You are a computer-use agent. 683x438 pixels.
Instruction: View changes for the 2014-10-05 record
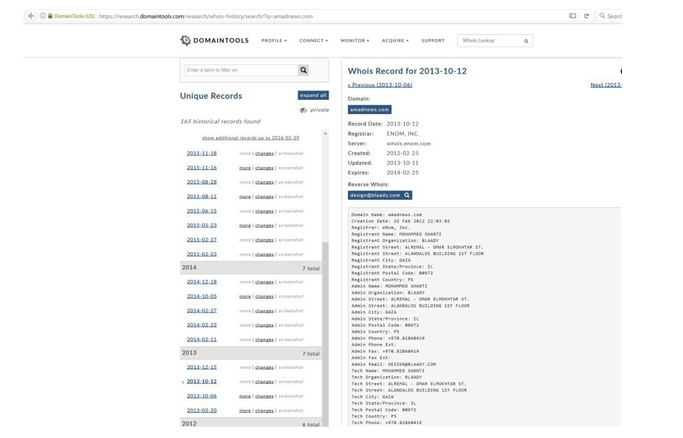tap(264, 296)
